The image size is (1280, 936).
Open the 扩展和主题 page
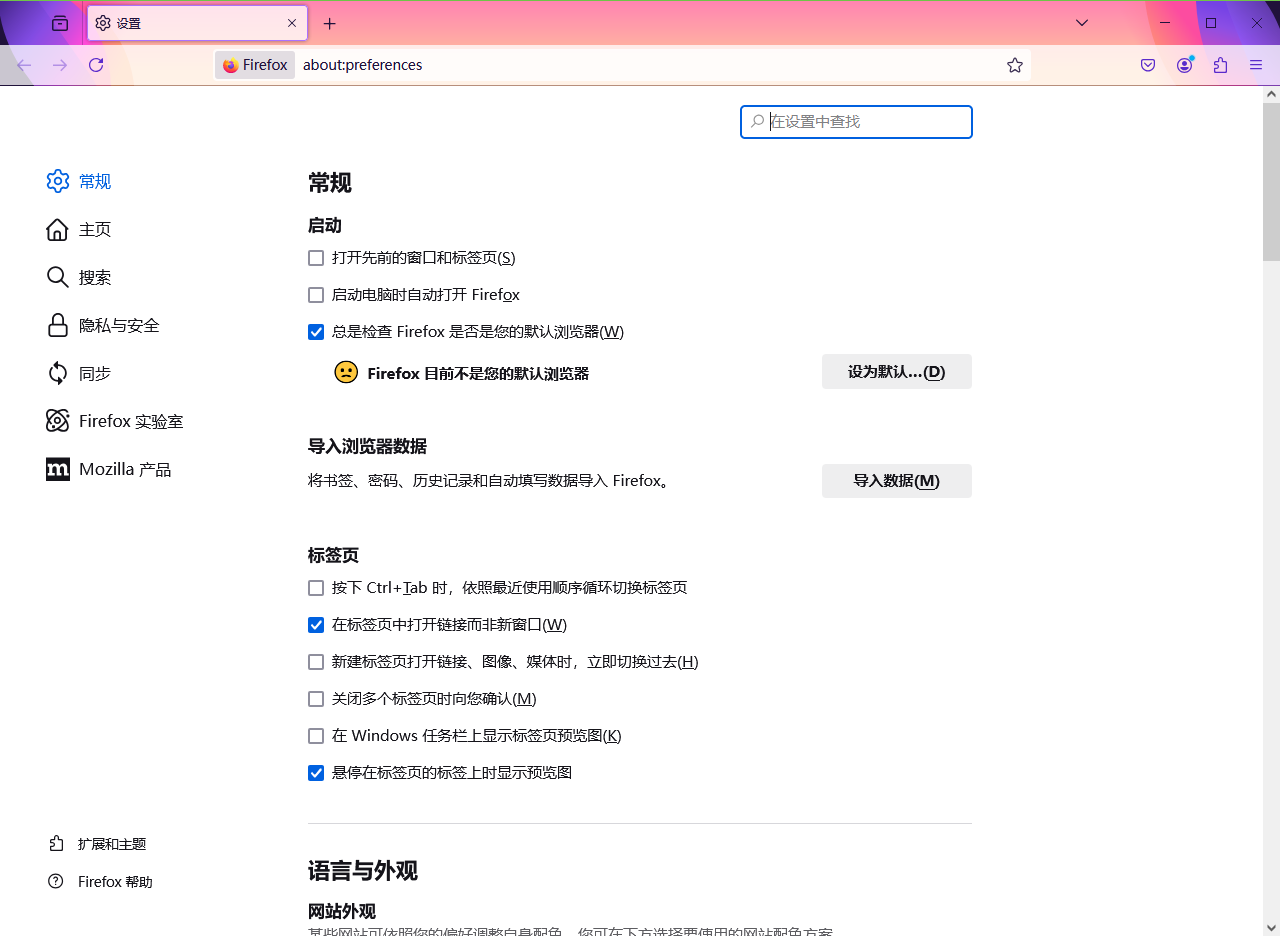[x=112, y=843]
